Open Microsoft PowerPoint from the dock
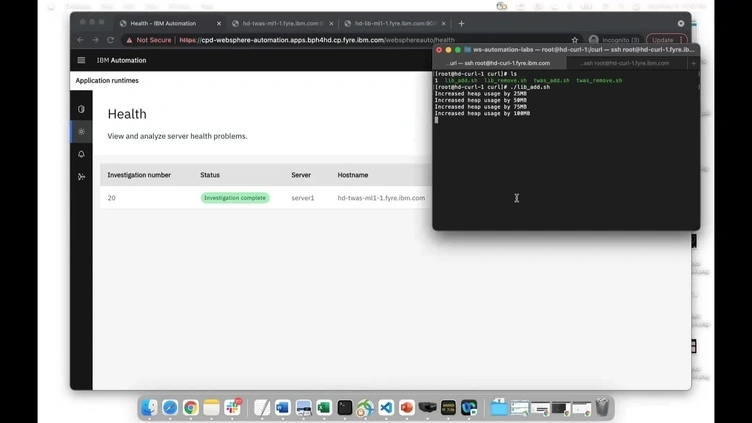Screen dimensions: 752x423 (407, 408)
